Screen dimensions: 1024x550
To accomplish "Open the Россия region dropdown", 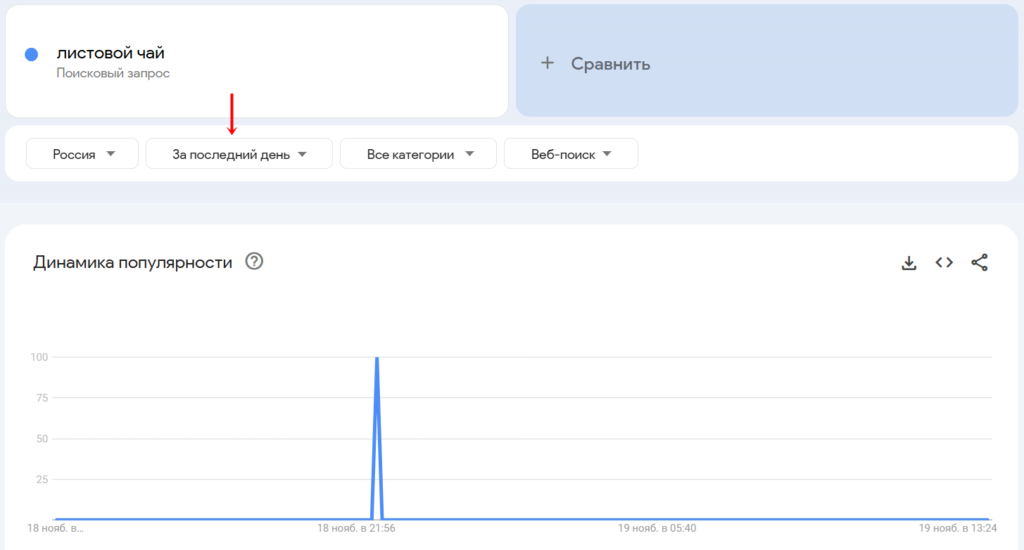I will [x=82, y=154].
